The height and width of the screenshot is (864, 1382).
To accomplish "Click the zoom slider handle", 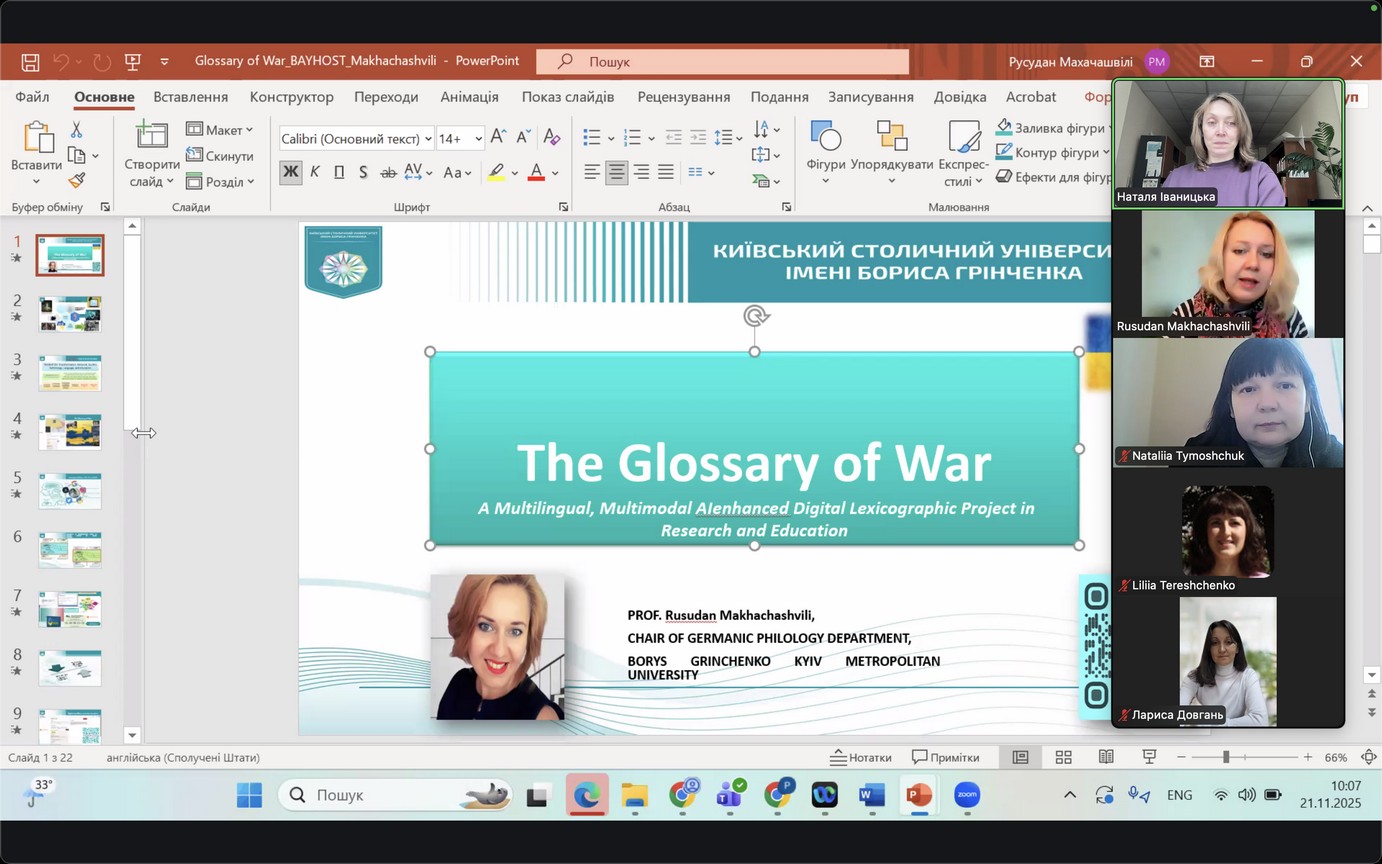I will click(x=1225, y=757).
